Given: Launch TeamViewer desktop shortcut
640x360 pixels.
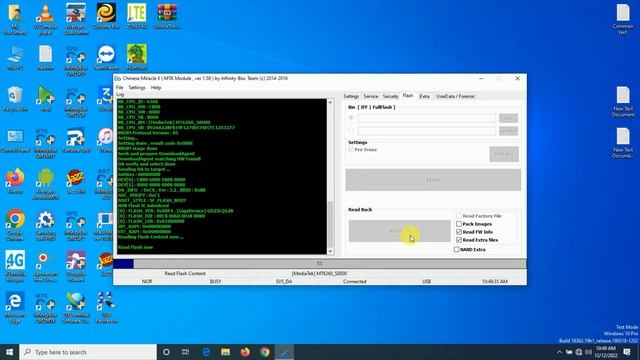Looking at the screenshot, I should click(x=106, y=57).
